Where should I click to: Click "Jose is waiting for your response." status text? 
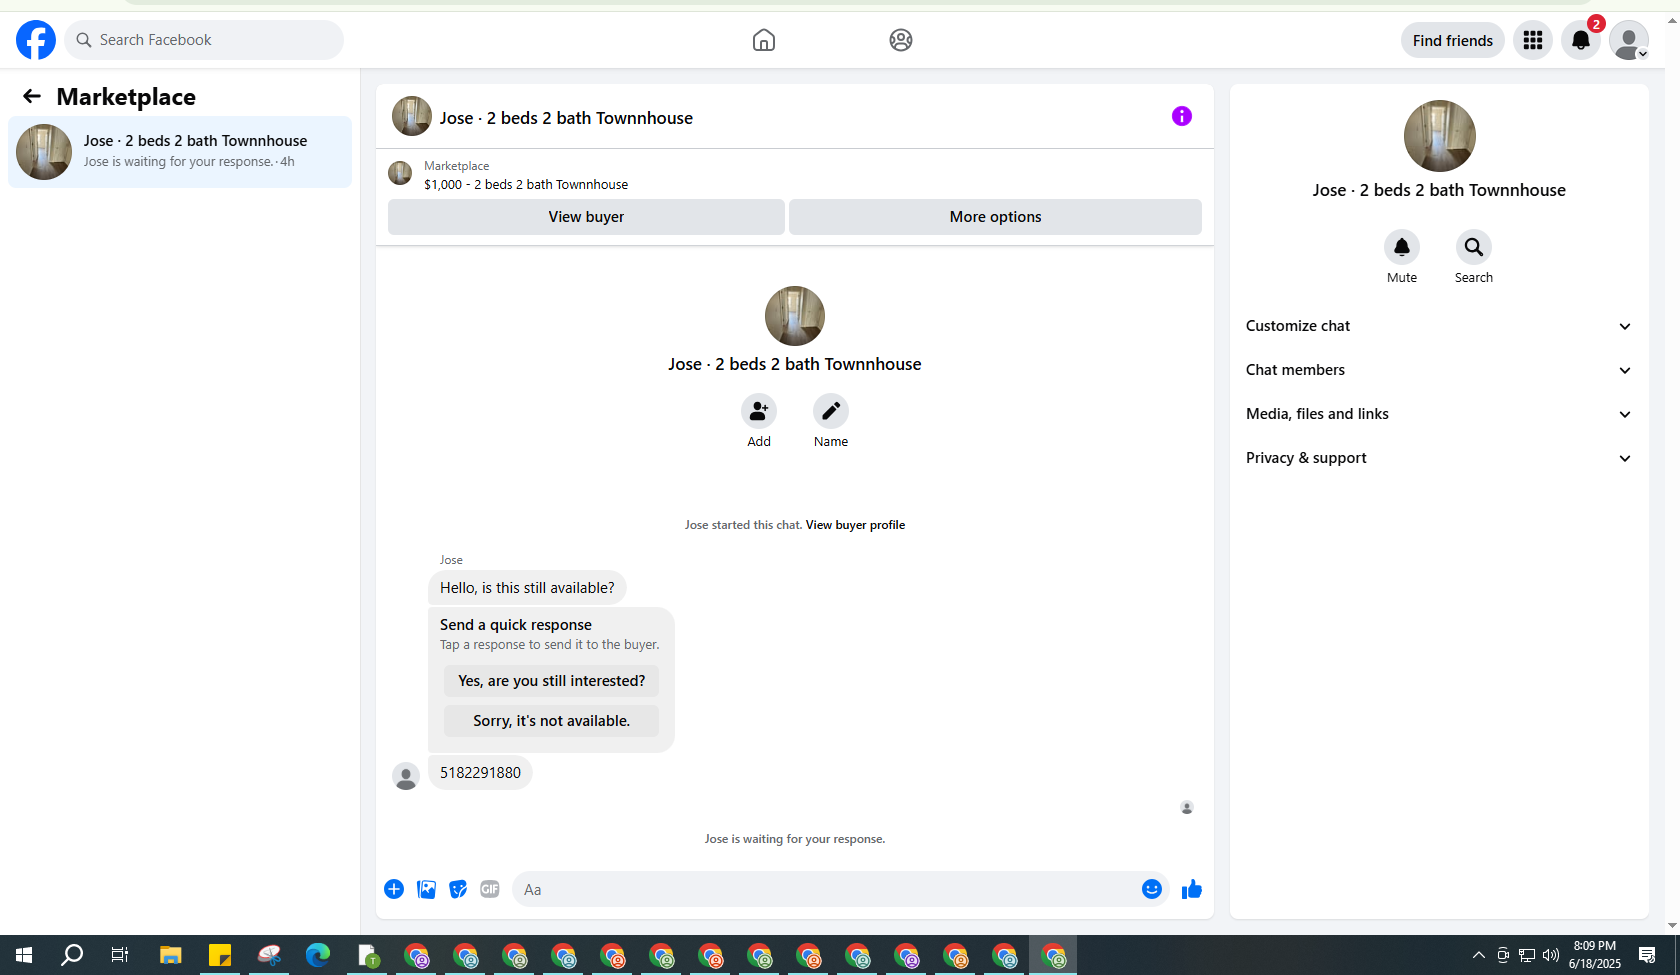point(795,839)
